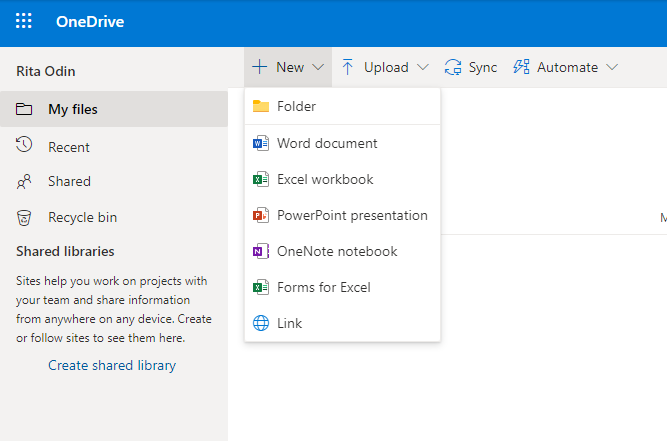Click the Upload button label

(x=386, y=67)
